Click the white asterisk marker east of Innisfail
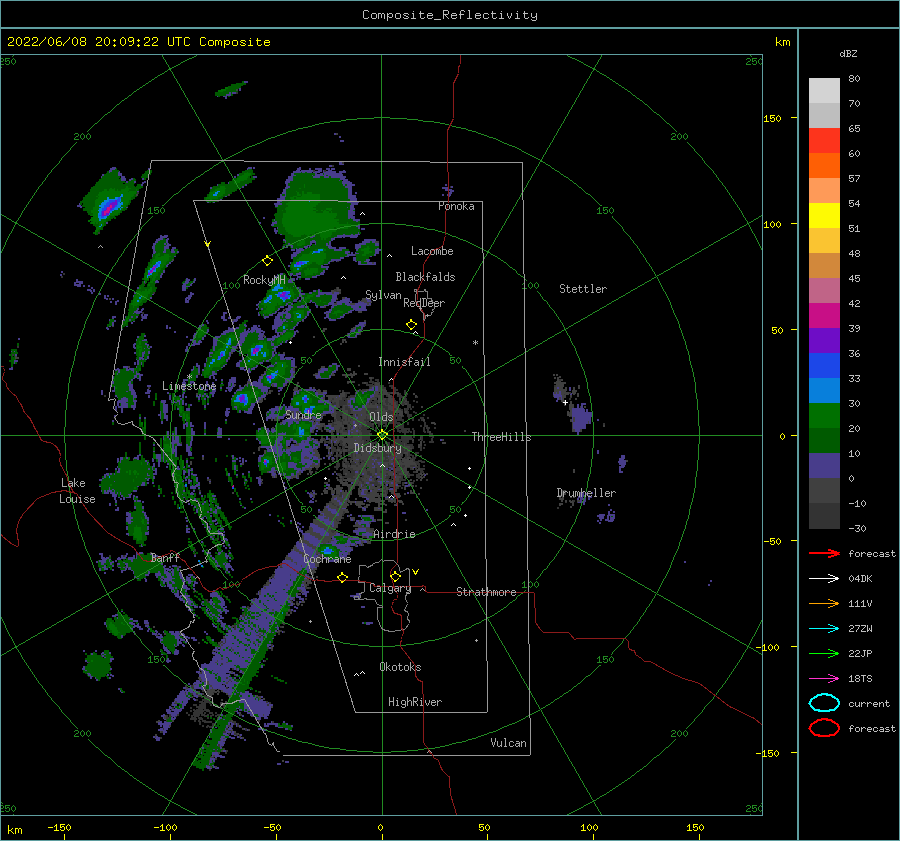The width and height of the screenshot is (900, 841). [x=475, y=343]
